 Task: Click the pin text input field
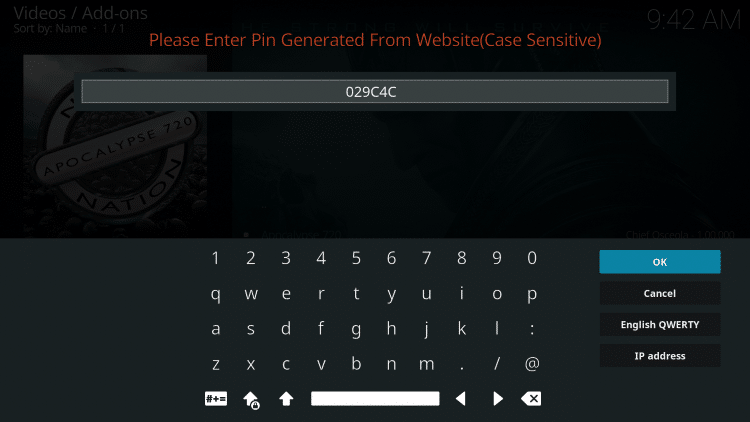pos(375,91)
